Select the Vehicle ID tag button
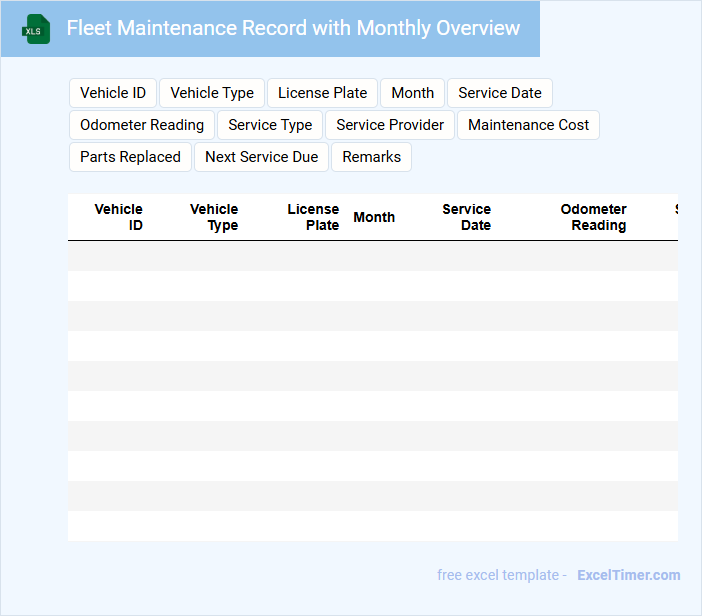Viewport: 702px width, 616px height. 113,93
